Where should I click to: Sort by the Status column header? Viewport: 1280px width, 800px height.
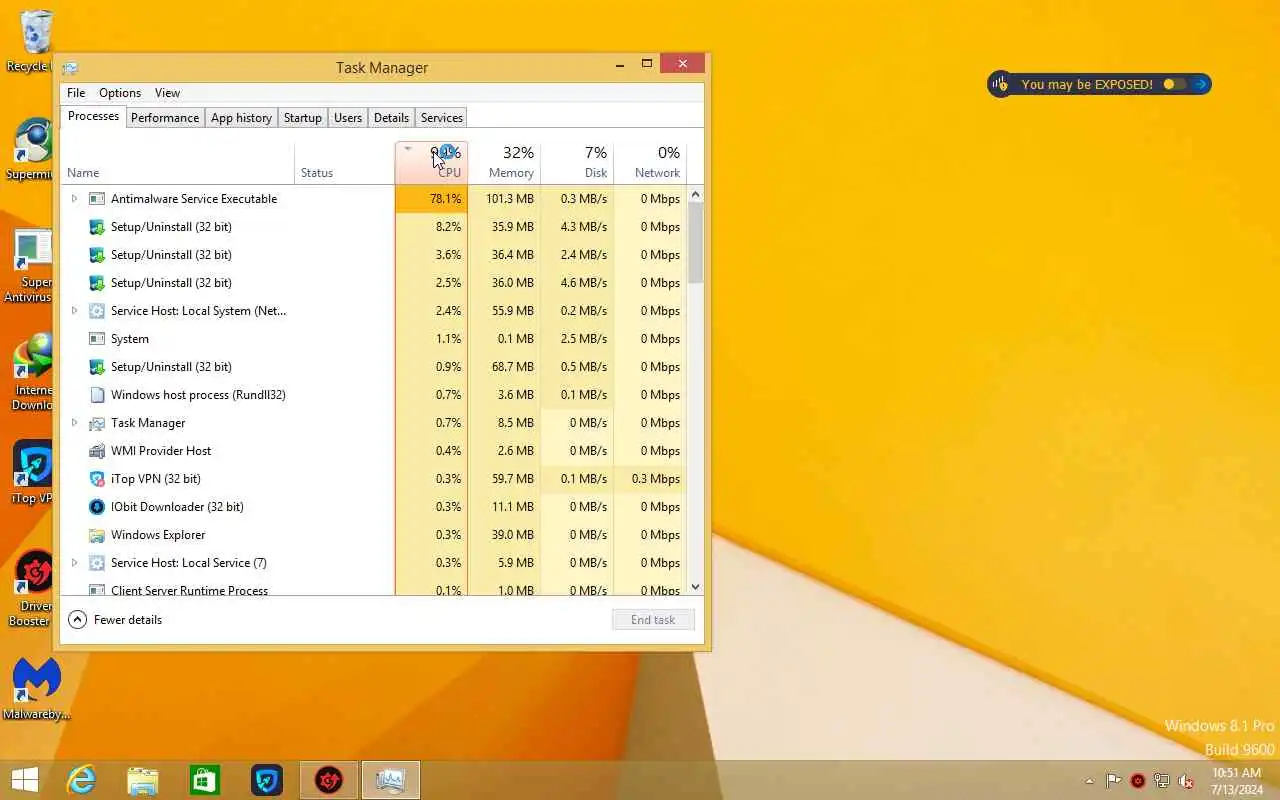point(345,164)
